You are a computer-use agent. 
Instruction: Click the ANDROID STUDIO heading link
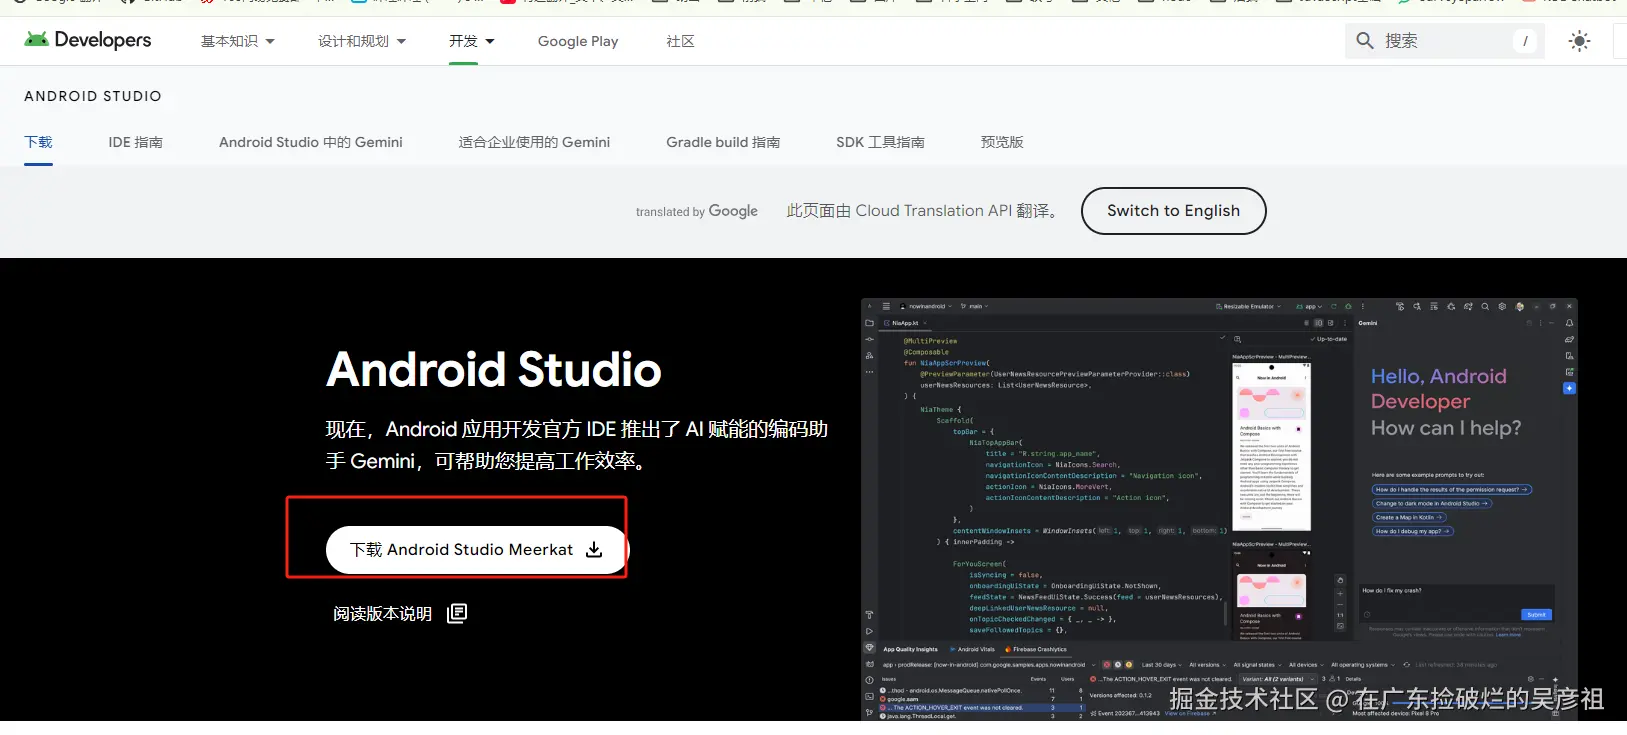click(93, 96)
